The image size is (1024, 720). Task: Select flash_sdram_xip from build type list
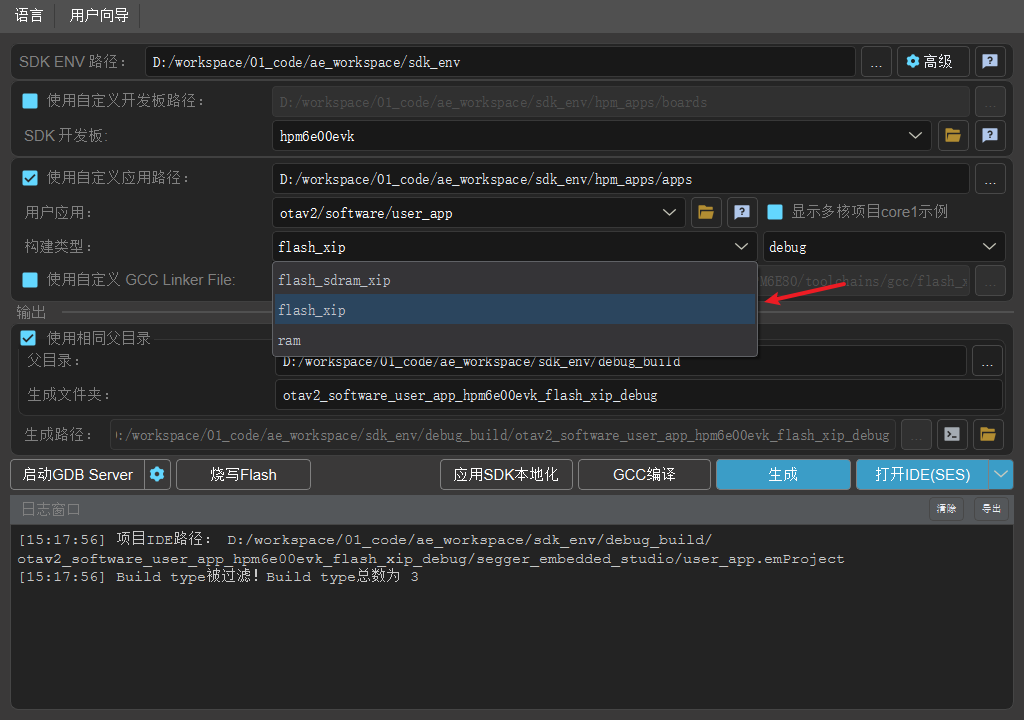point(515,280)
